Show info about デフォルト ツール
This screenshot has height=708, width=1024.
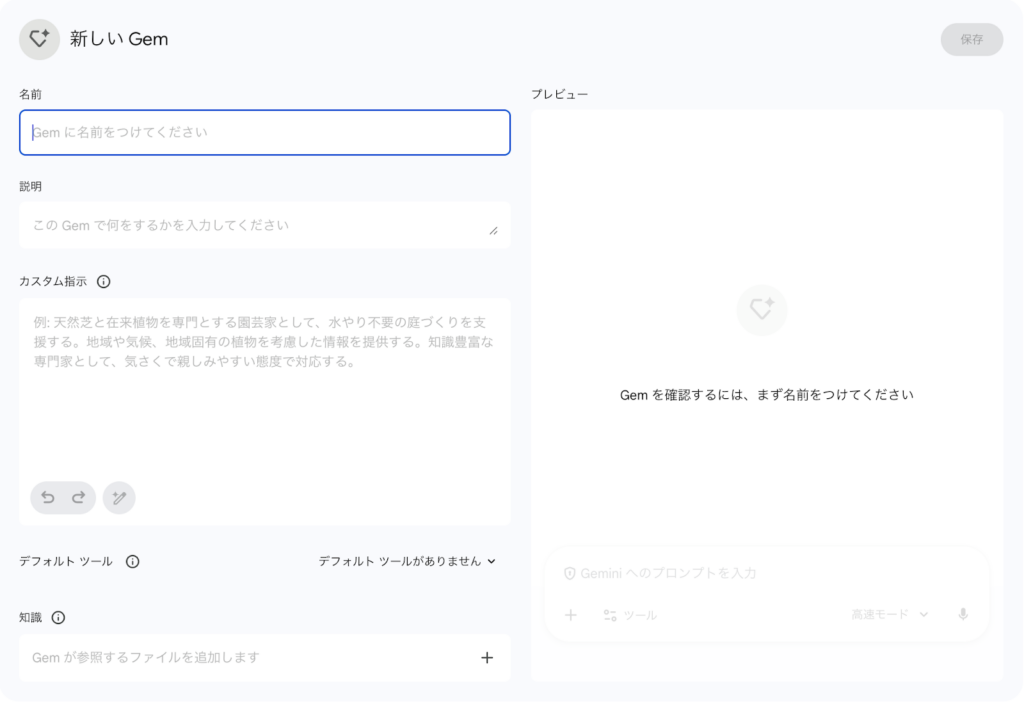[133, 562]
